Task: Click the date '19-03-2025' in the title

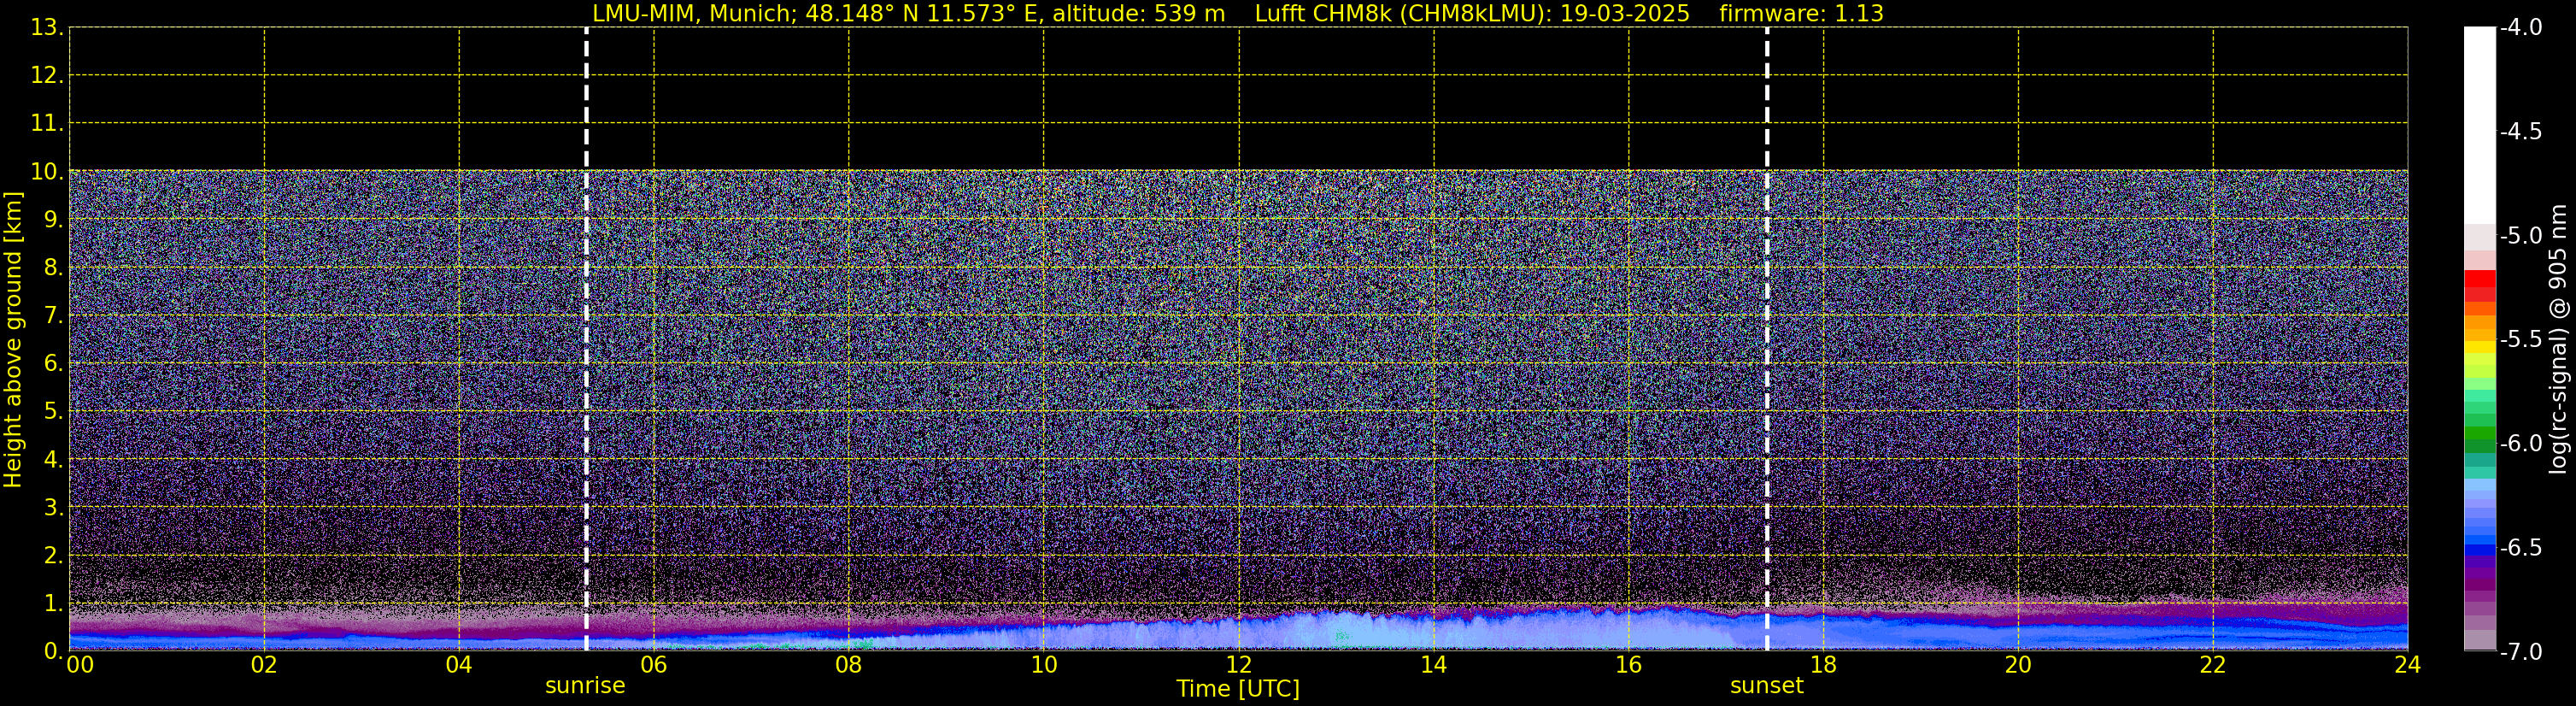Action: [x=1625, y=14]
